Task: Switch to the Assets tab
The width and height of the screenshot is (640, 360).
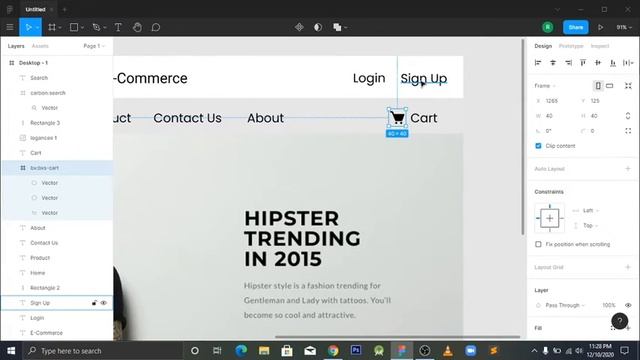Action: [40, 46]
